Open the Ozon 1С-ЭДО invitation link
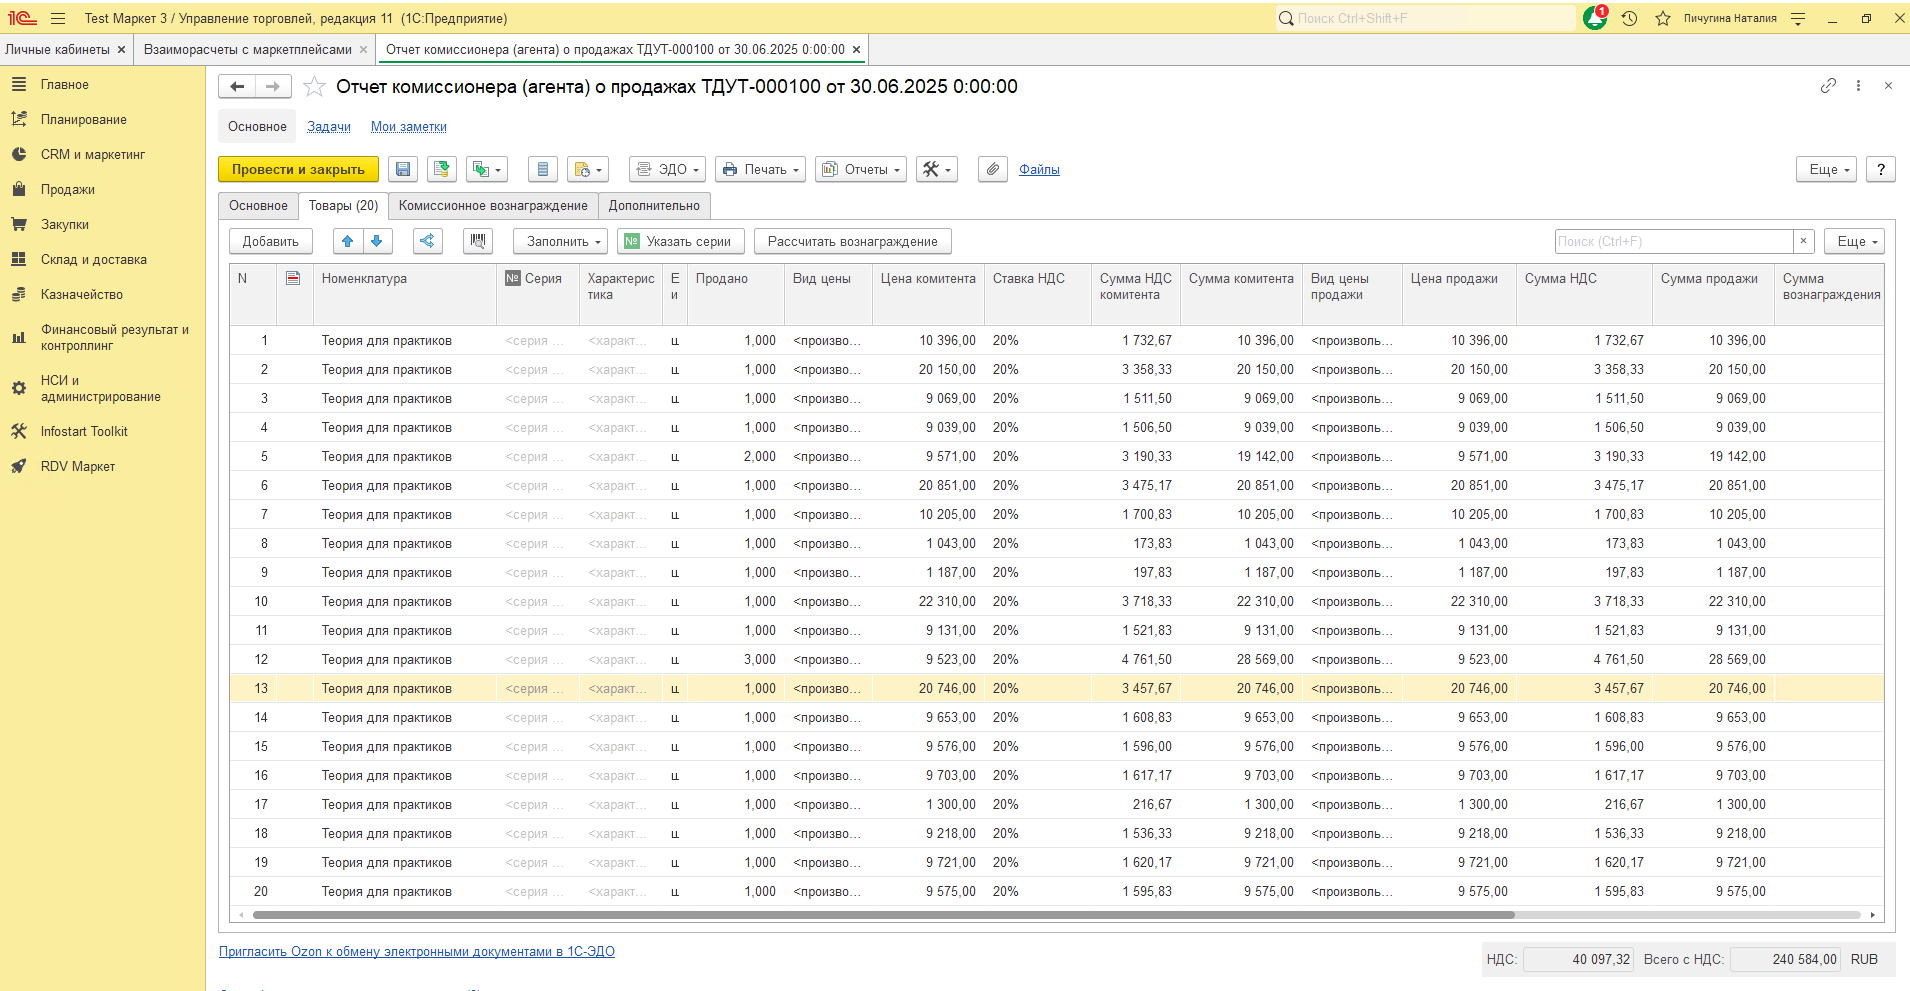Image resolution: width=1910 pixels, height=991 pixels. coord(417,952)
